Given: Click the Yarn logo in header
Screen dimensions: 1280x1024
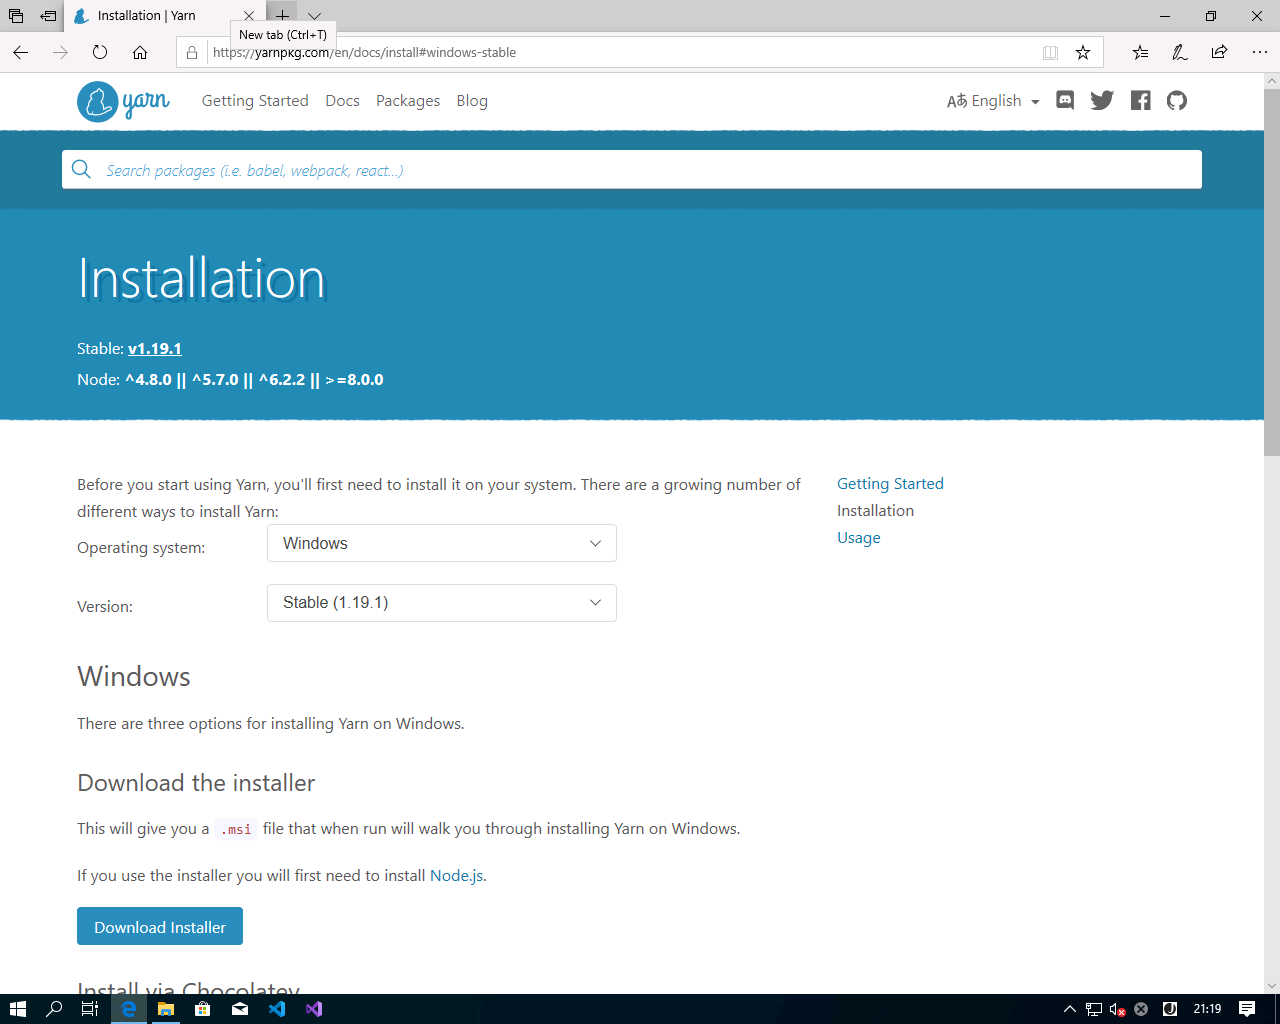Looking at the screenshot, I should (123, 101).
